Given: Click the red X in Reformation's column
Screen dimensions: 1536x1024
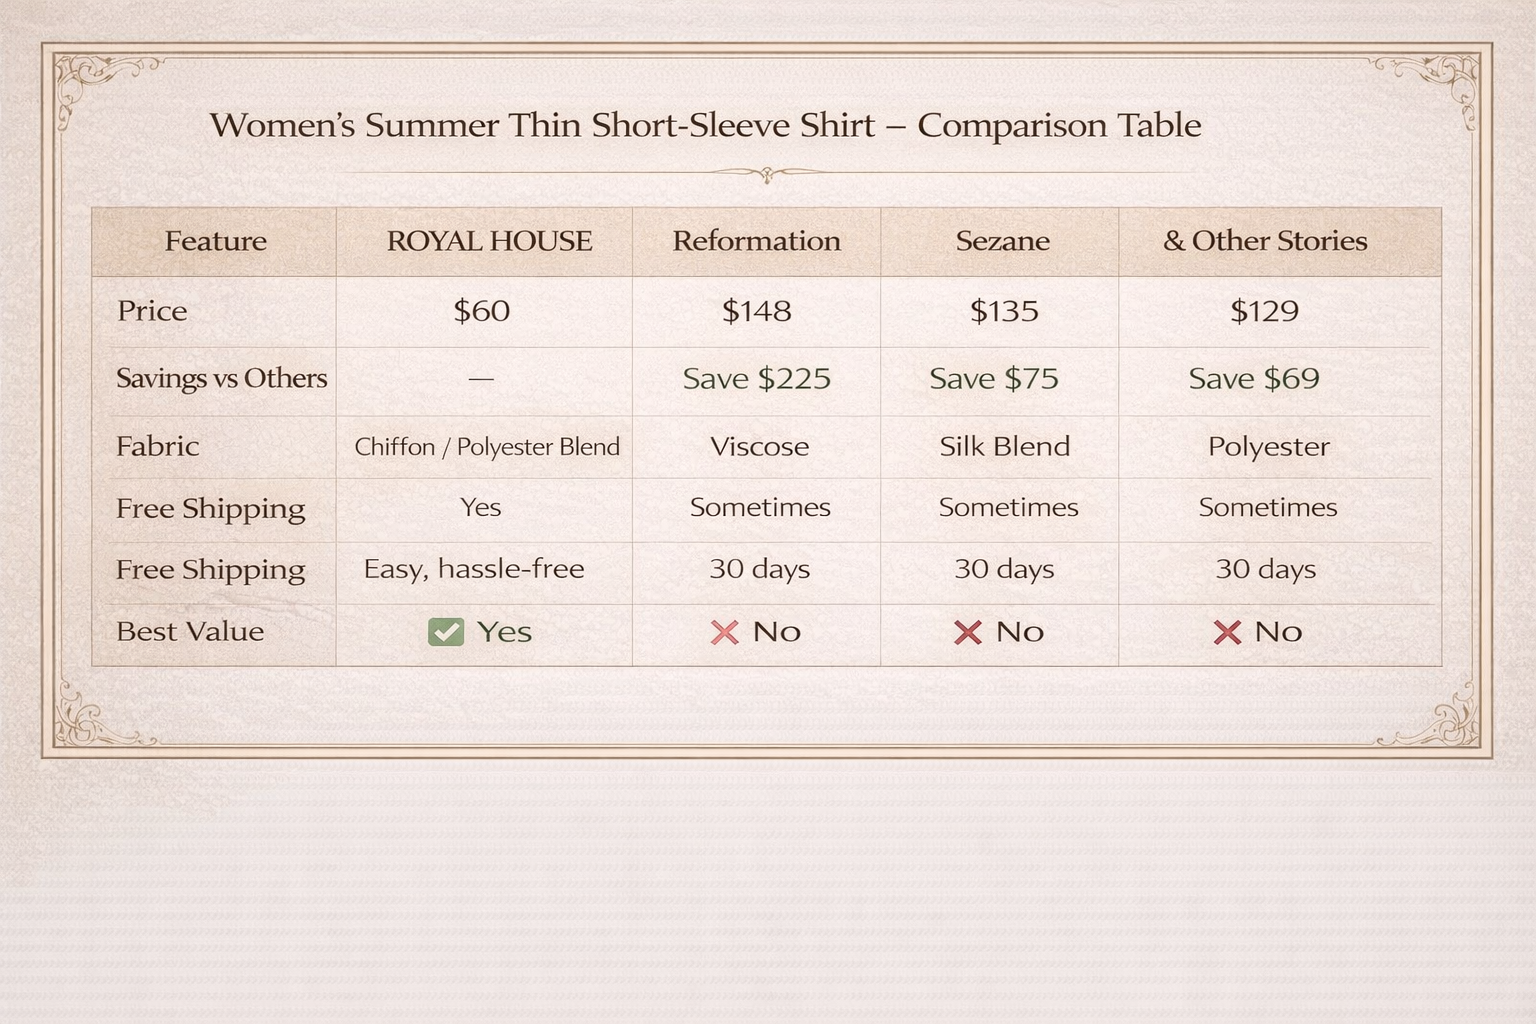Looking at the screenshot, I should [x=724, y=632].
